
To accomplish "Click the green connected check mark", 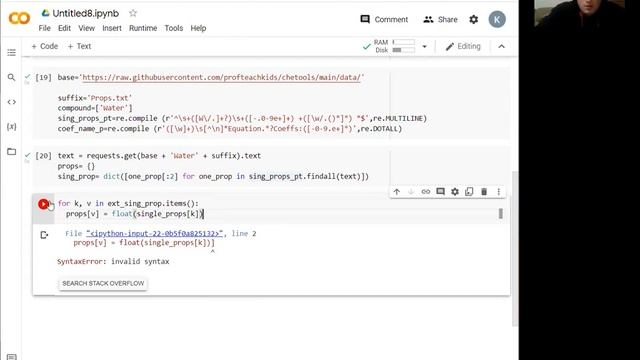I will [367, 47].
